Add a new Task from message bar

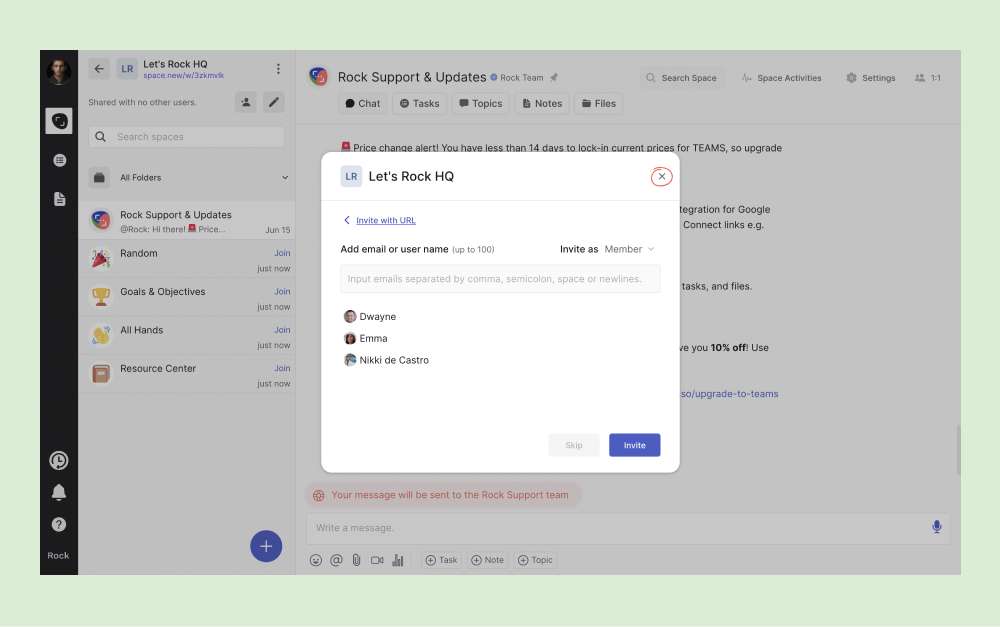click(x=441, y=560)
